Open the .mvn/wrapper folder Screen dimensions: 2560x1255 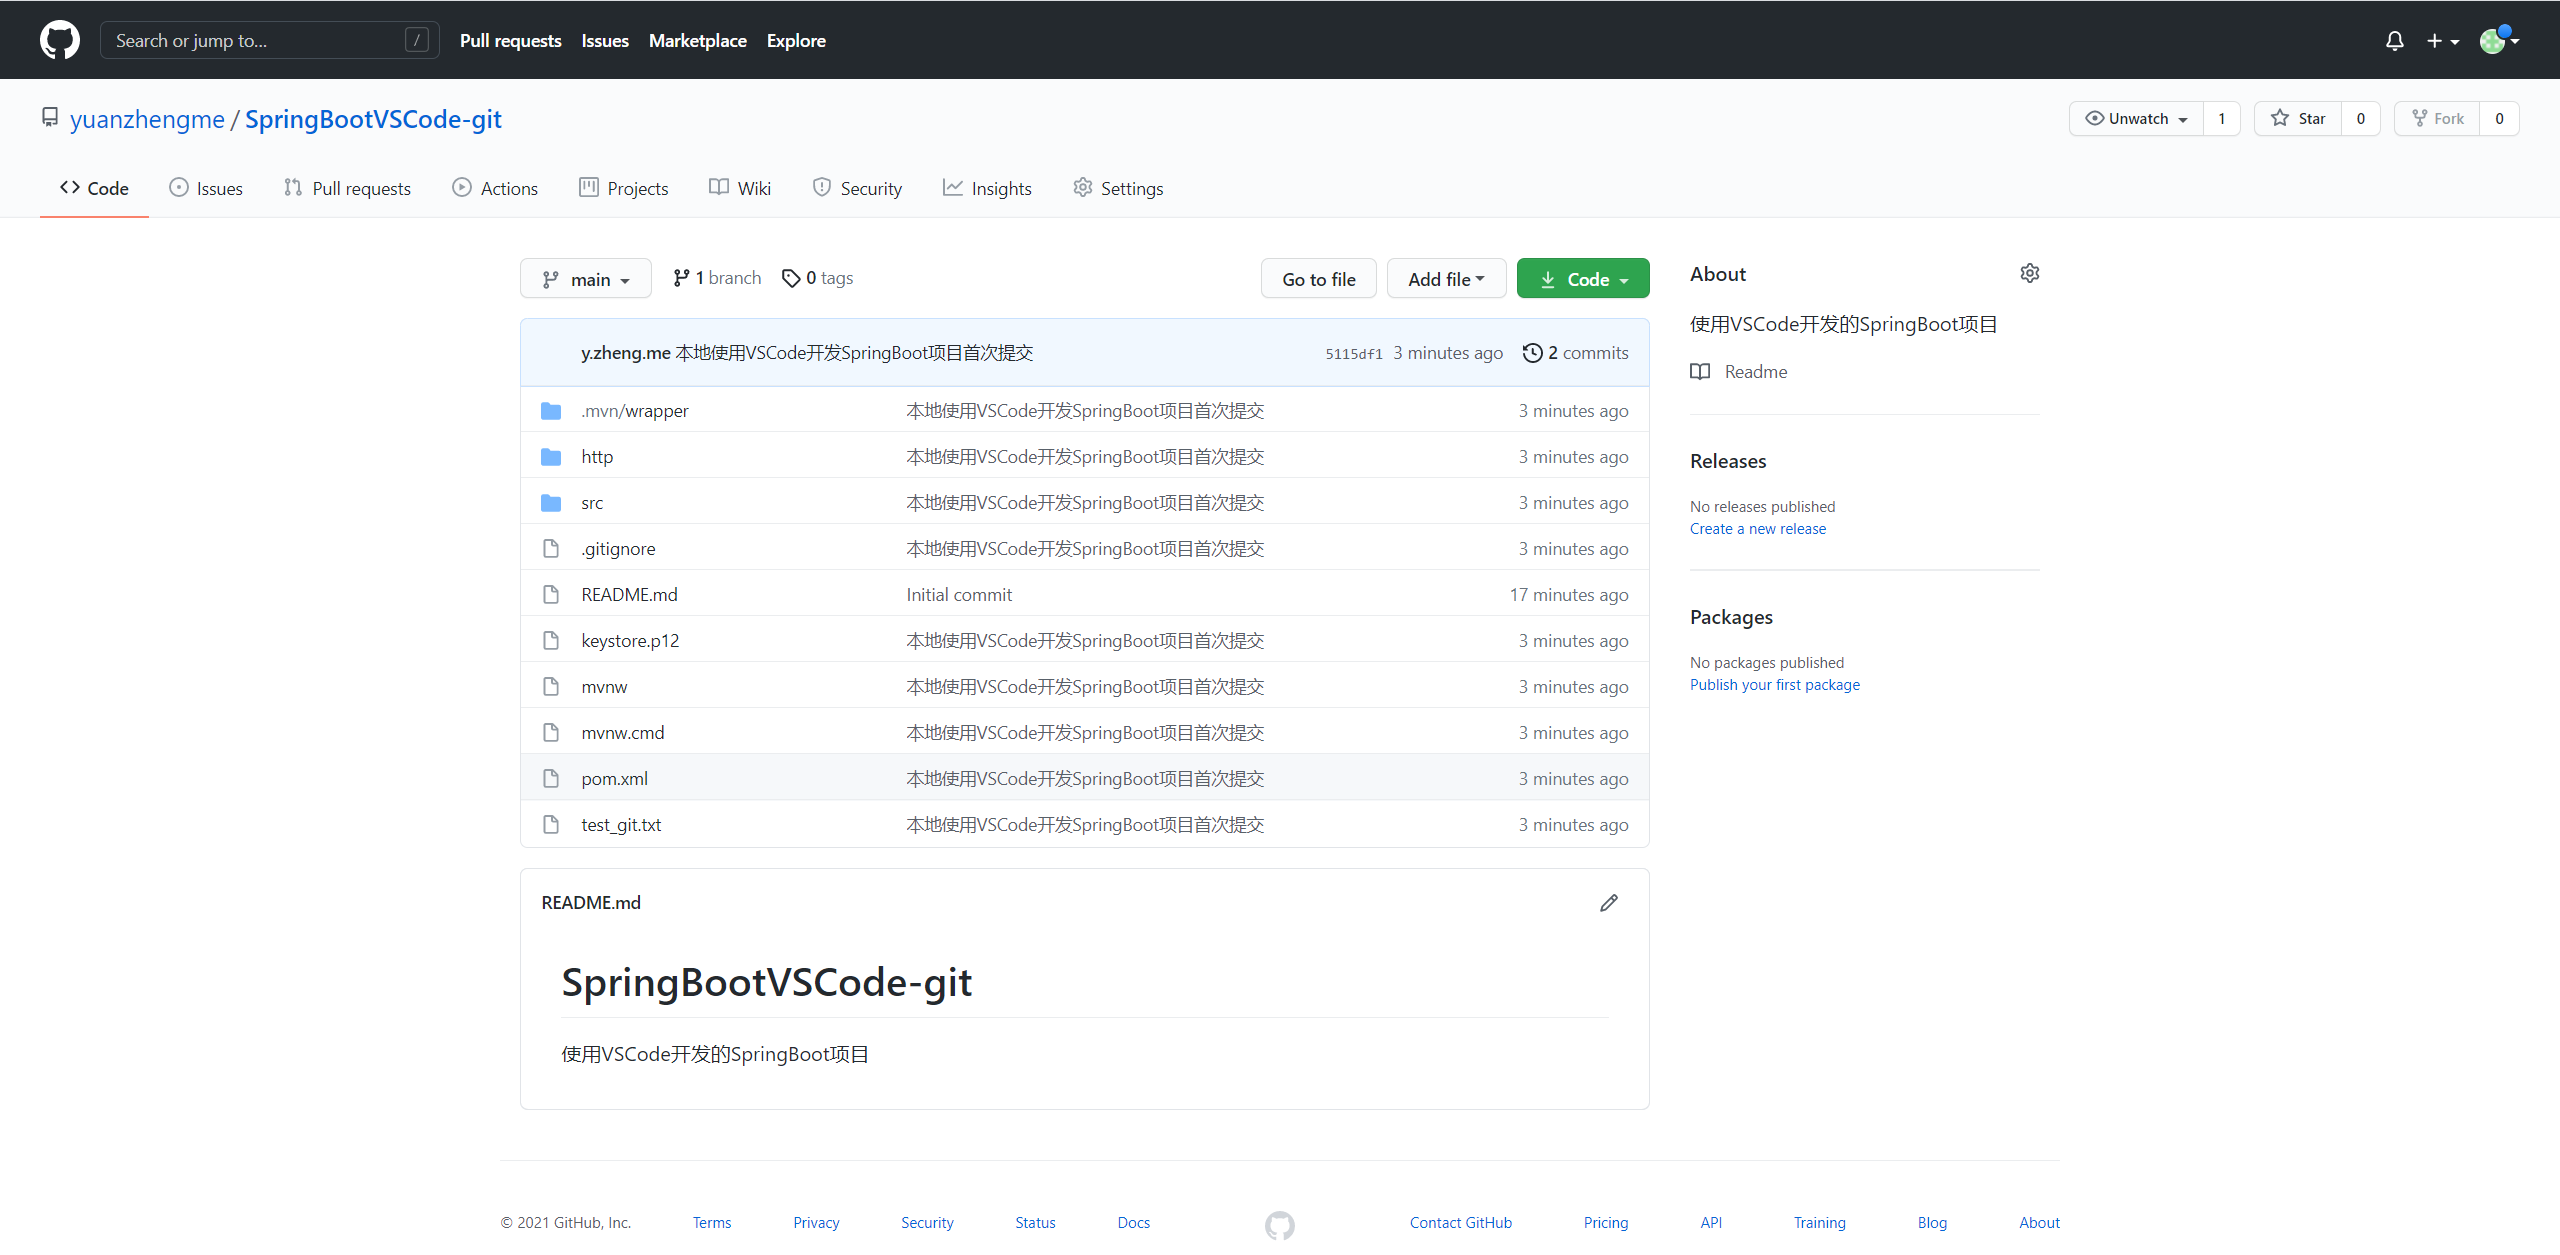coord(635,411)
